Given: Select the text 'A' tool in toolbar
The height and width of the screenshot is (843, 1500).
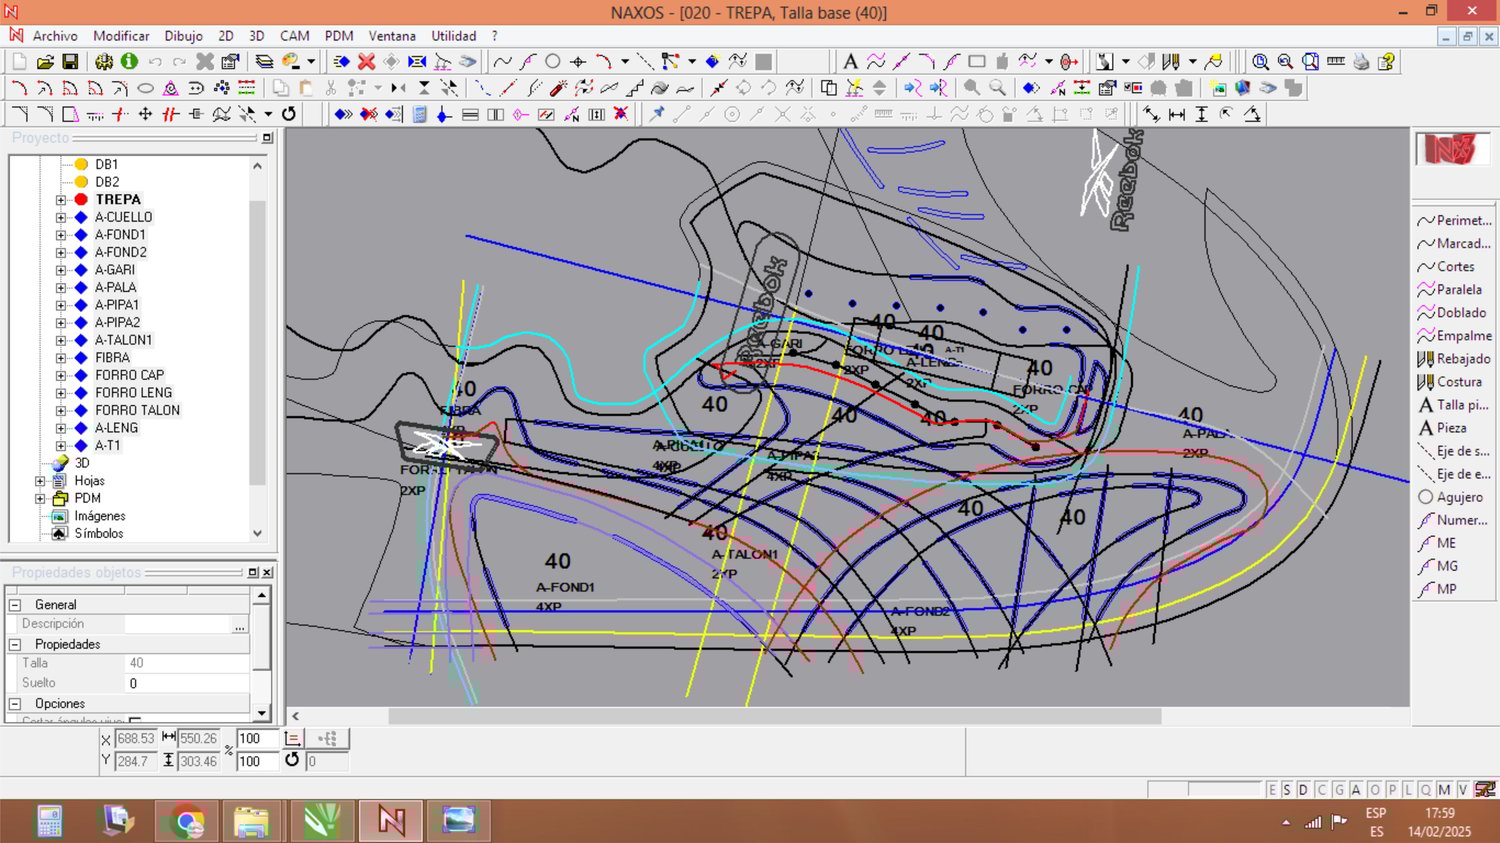Looking at the screenshot, I should click(x=850, y=62).
